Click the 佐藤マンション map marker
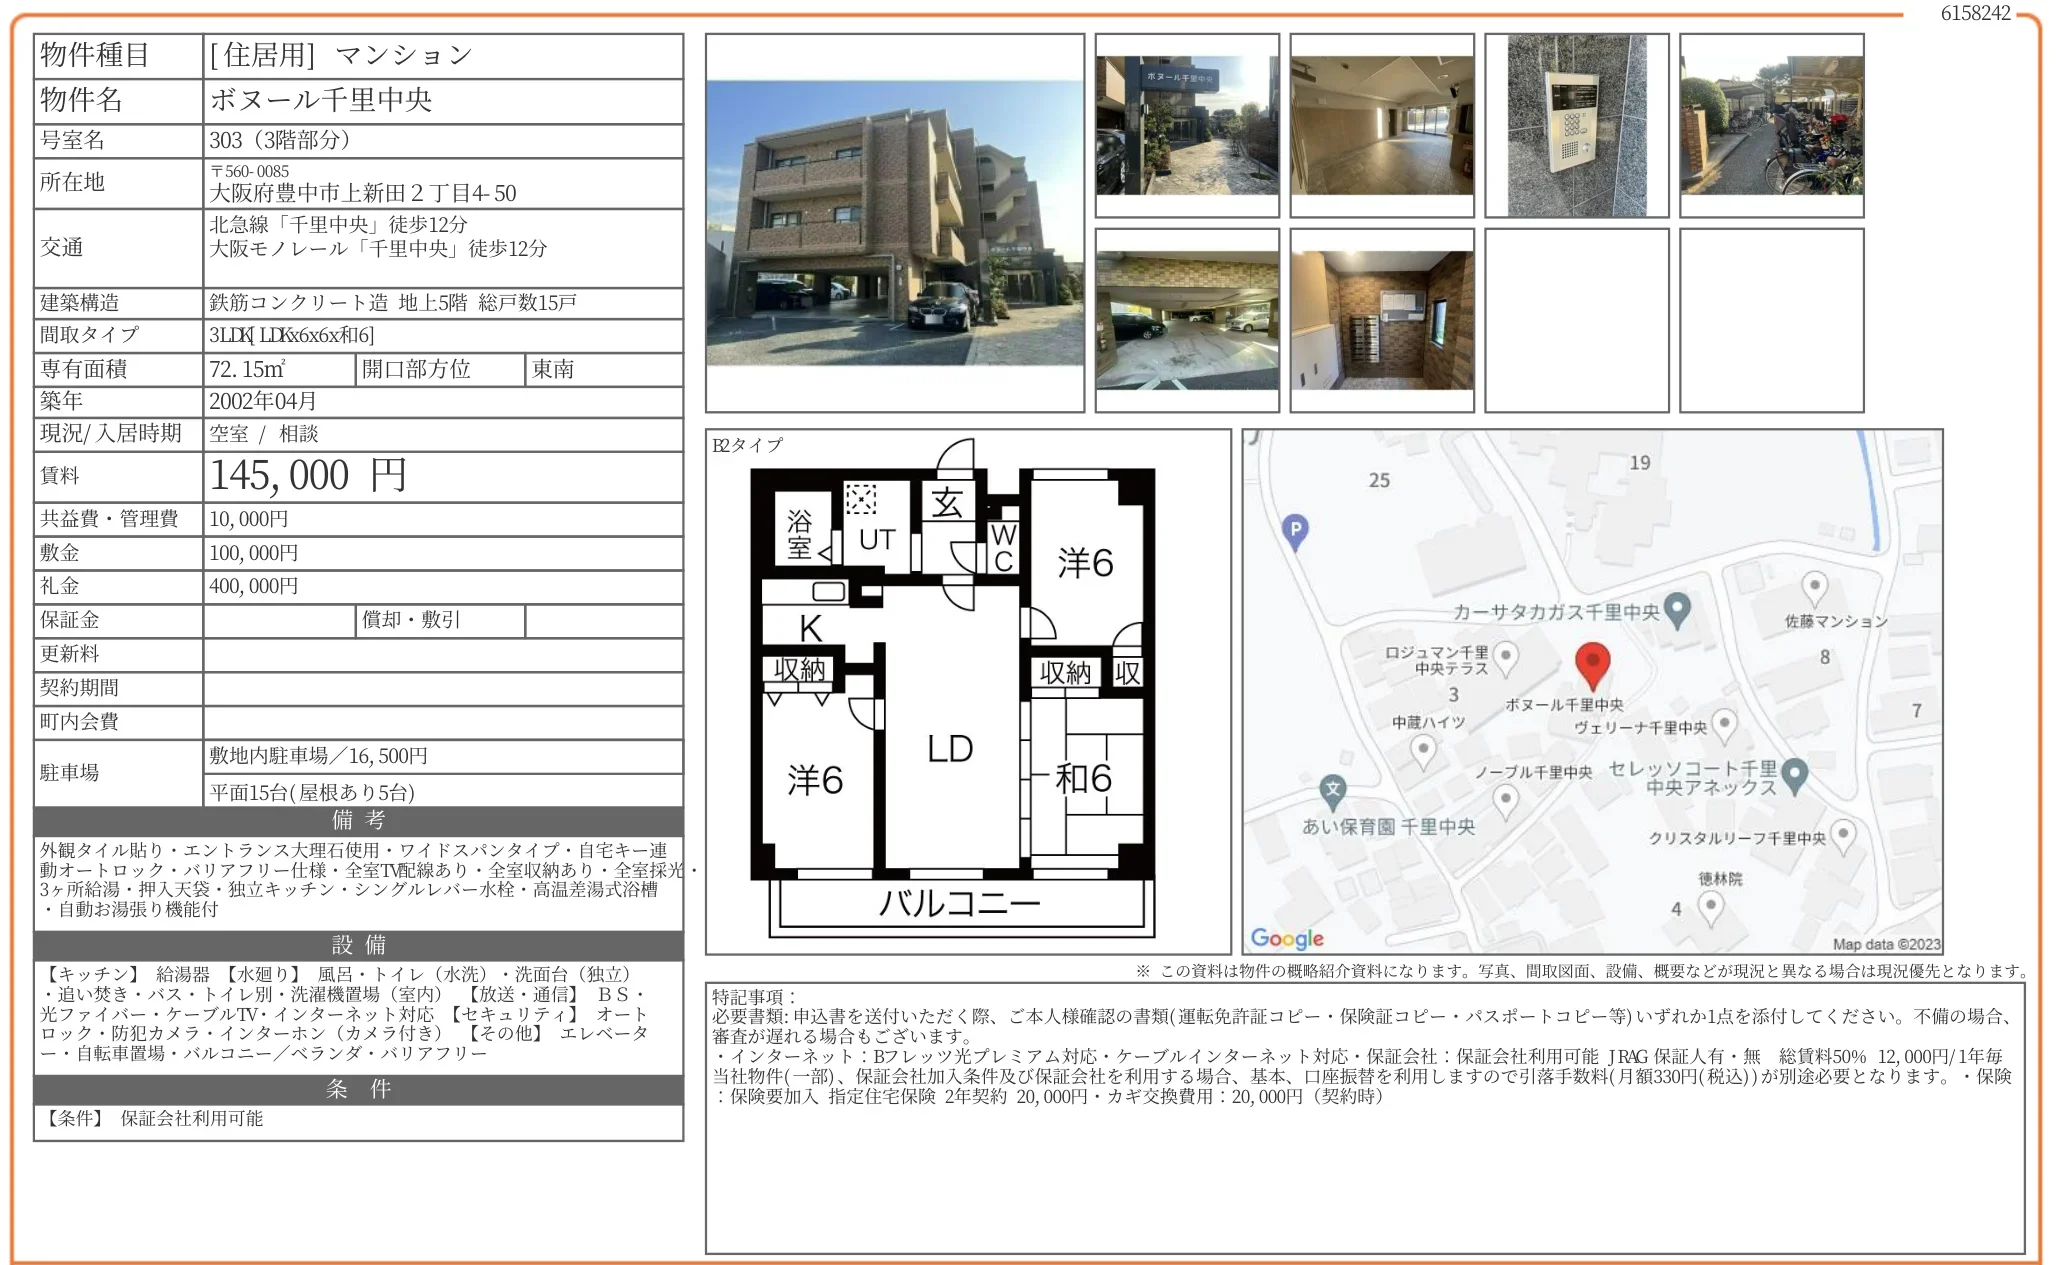The image size is (2056, 1265). pos(1814,587)
